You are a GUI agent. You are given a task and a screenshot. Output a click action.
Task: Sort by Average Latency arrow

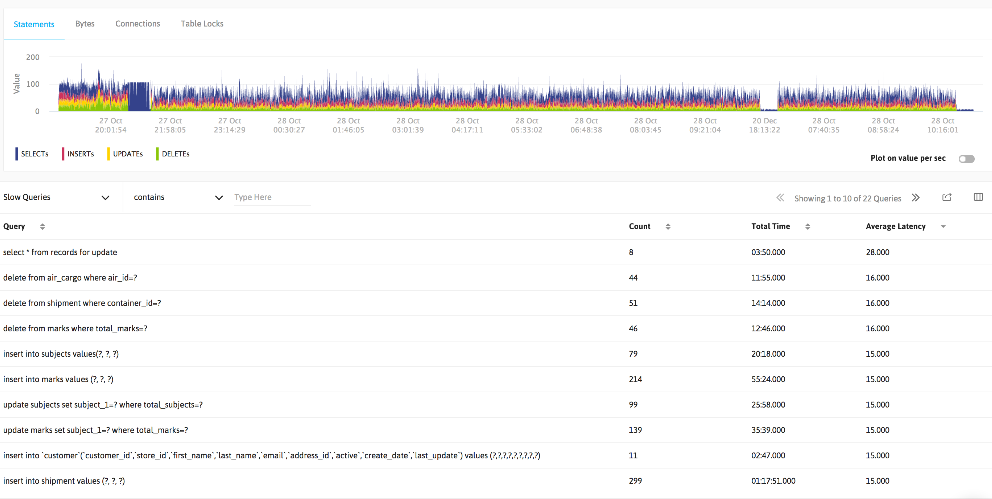pyautogui.click(x=943, y=226)
